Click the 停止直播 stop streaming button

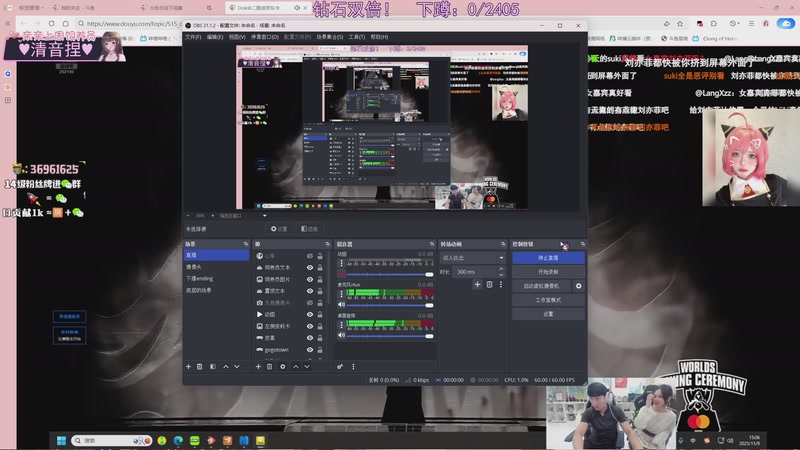[x=548, y=258]
